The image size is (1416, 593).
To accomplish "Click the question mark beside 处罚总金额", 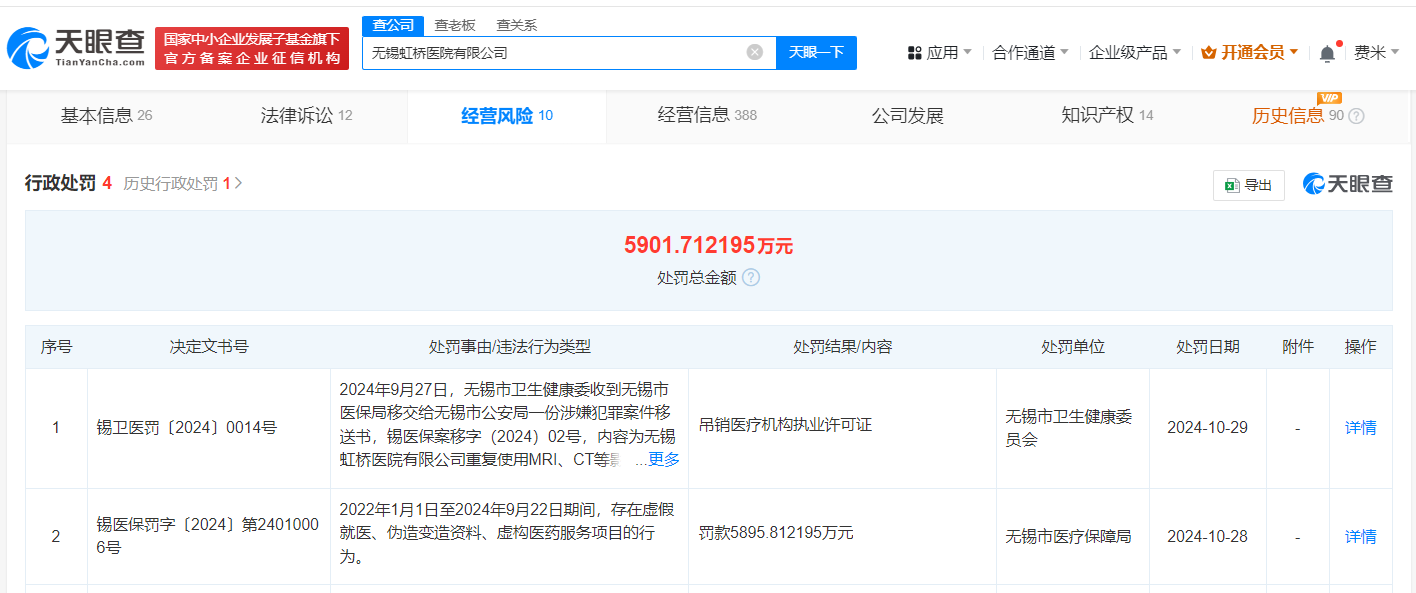I will [751, 277].
